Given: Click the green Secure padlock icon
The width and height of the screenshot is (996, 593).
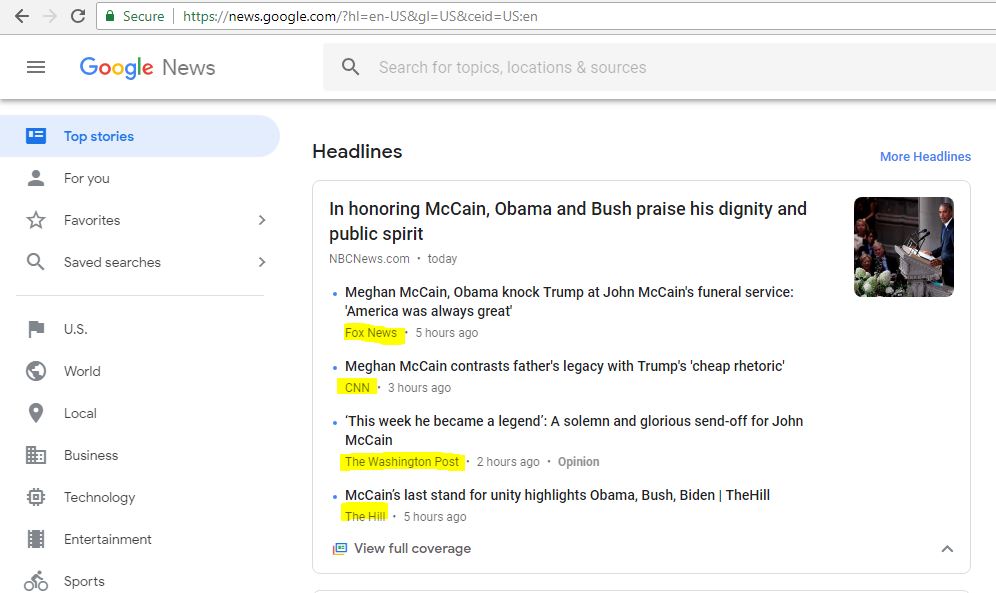Looking at the screenshot, I should pos(110,16).
